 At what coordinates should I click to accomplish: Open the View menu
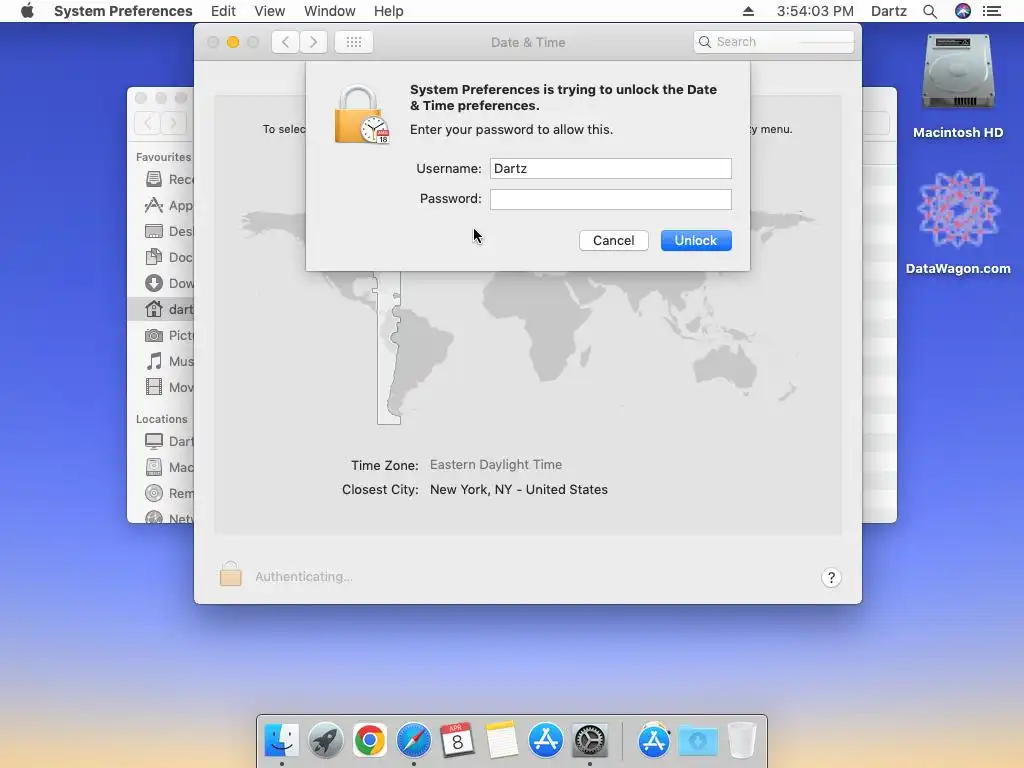[x=270, y=11]
